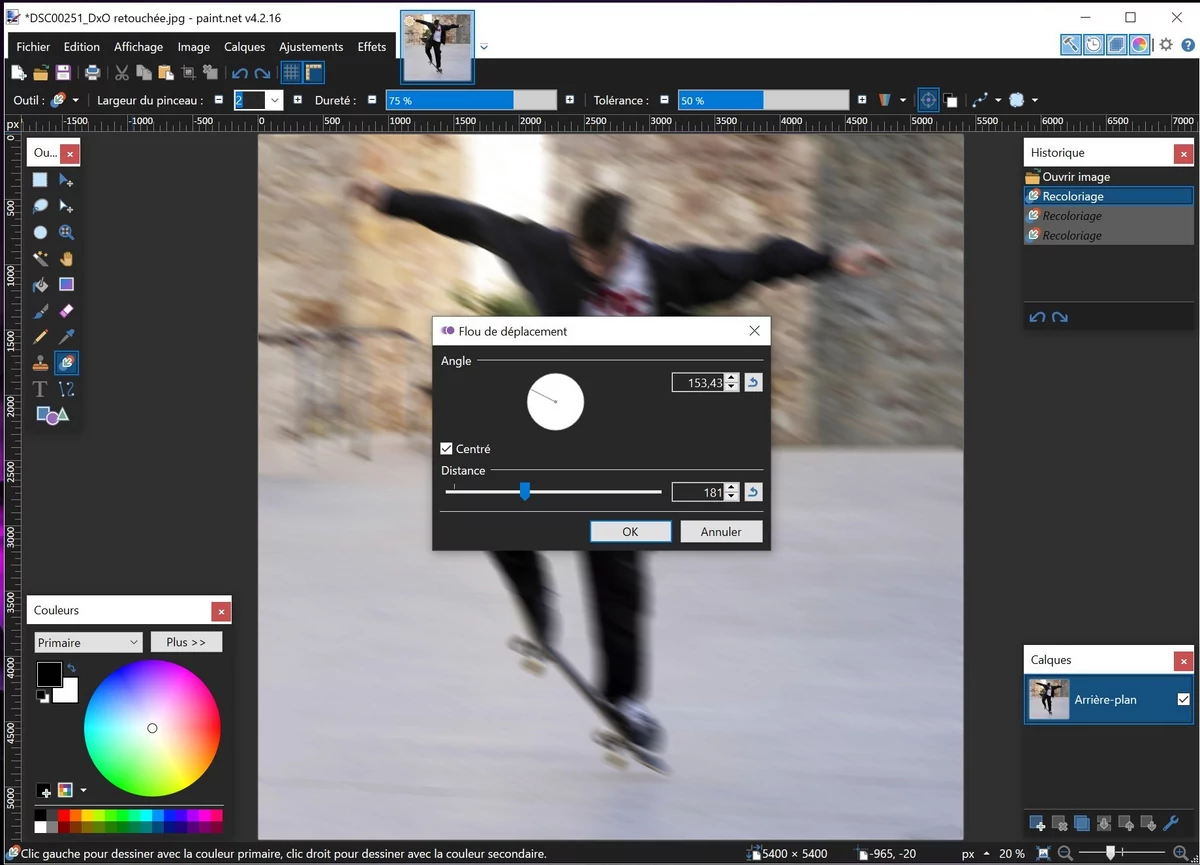The image size is (1200, 865).
Task: Open units px selector arrow in status bar
Action: click(x=985, y=854)
